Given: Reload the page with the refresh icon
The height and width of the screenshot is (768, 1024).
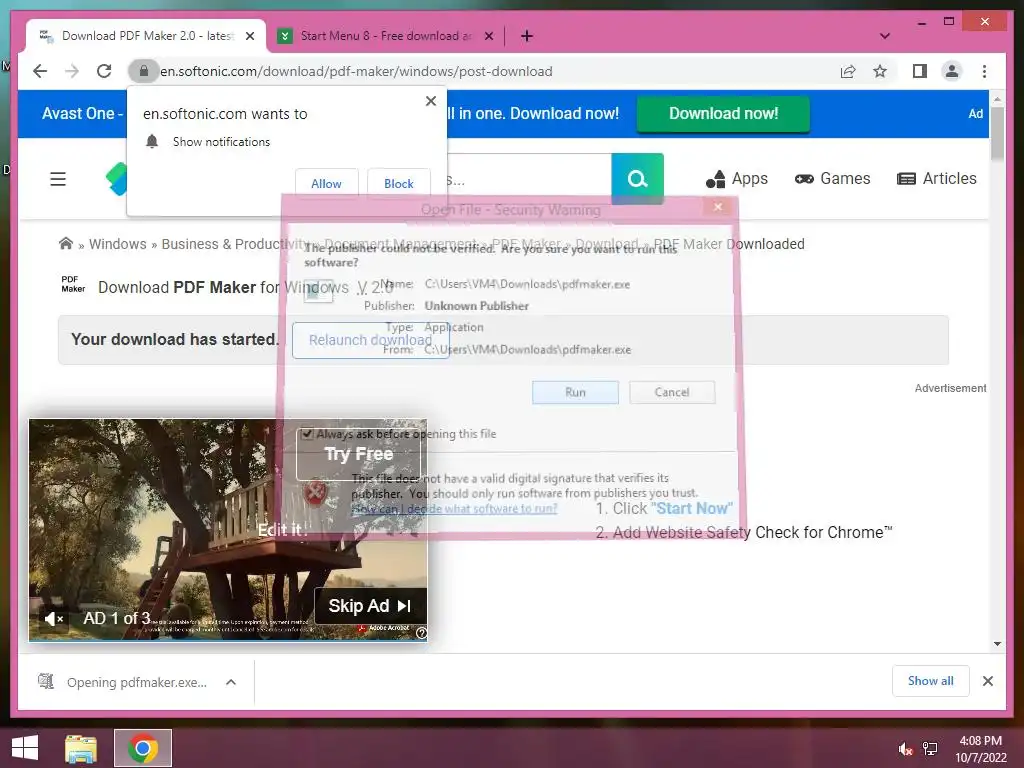Looking at the screenshot, I should click(x=104, y=71).
